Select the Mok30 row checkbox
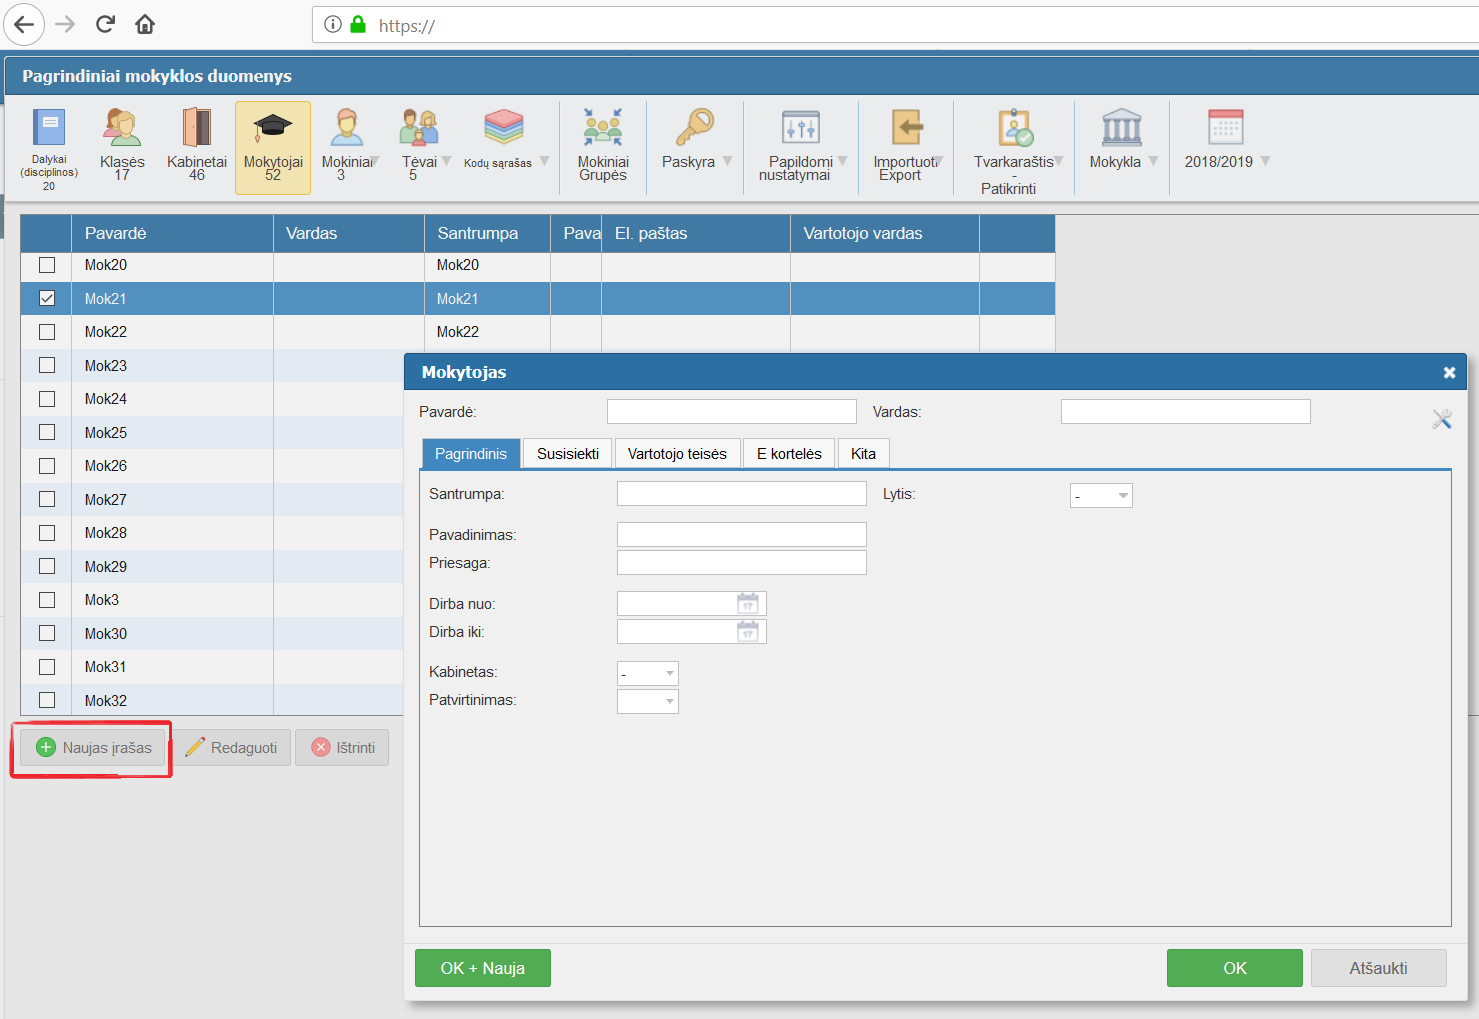This screenshot has width=1479, height=1019. click(x=47, y=633)
